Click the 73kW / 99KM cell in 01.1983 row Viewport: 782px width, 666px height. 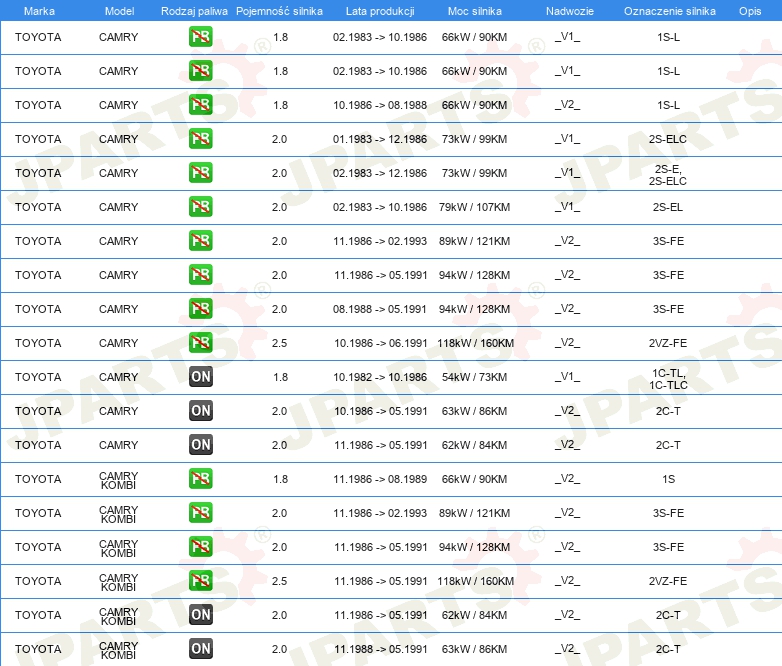(474, 139)
